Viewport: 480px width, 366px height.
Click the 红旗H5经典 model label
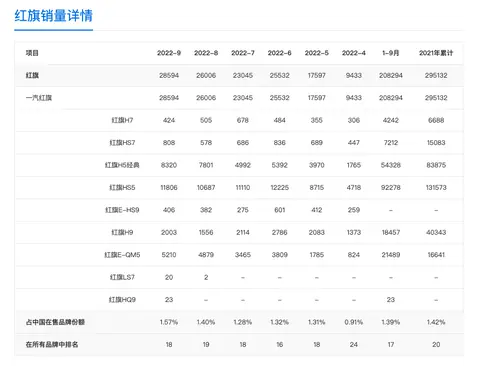click(122, 165)
